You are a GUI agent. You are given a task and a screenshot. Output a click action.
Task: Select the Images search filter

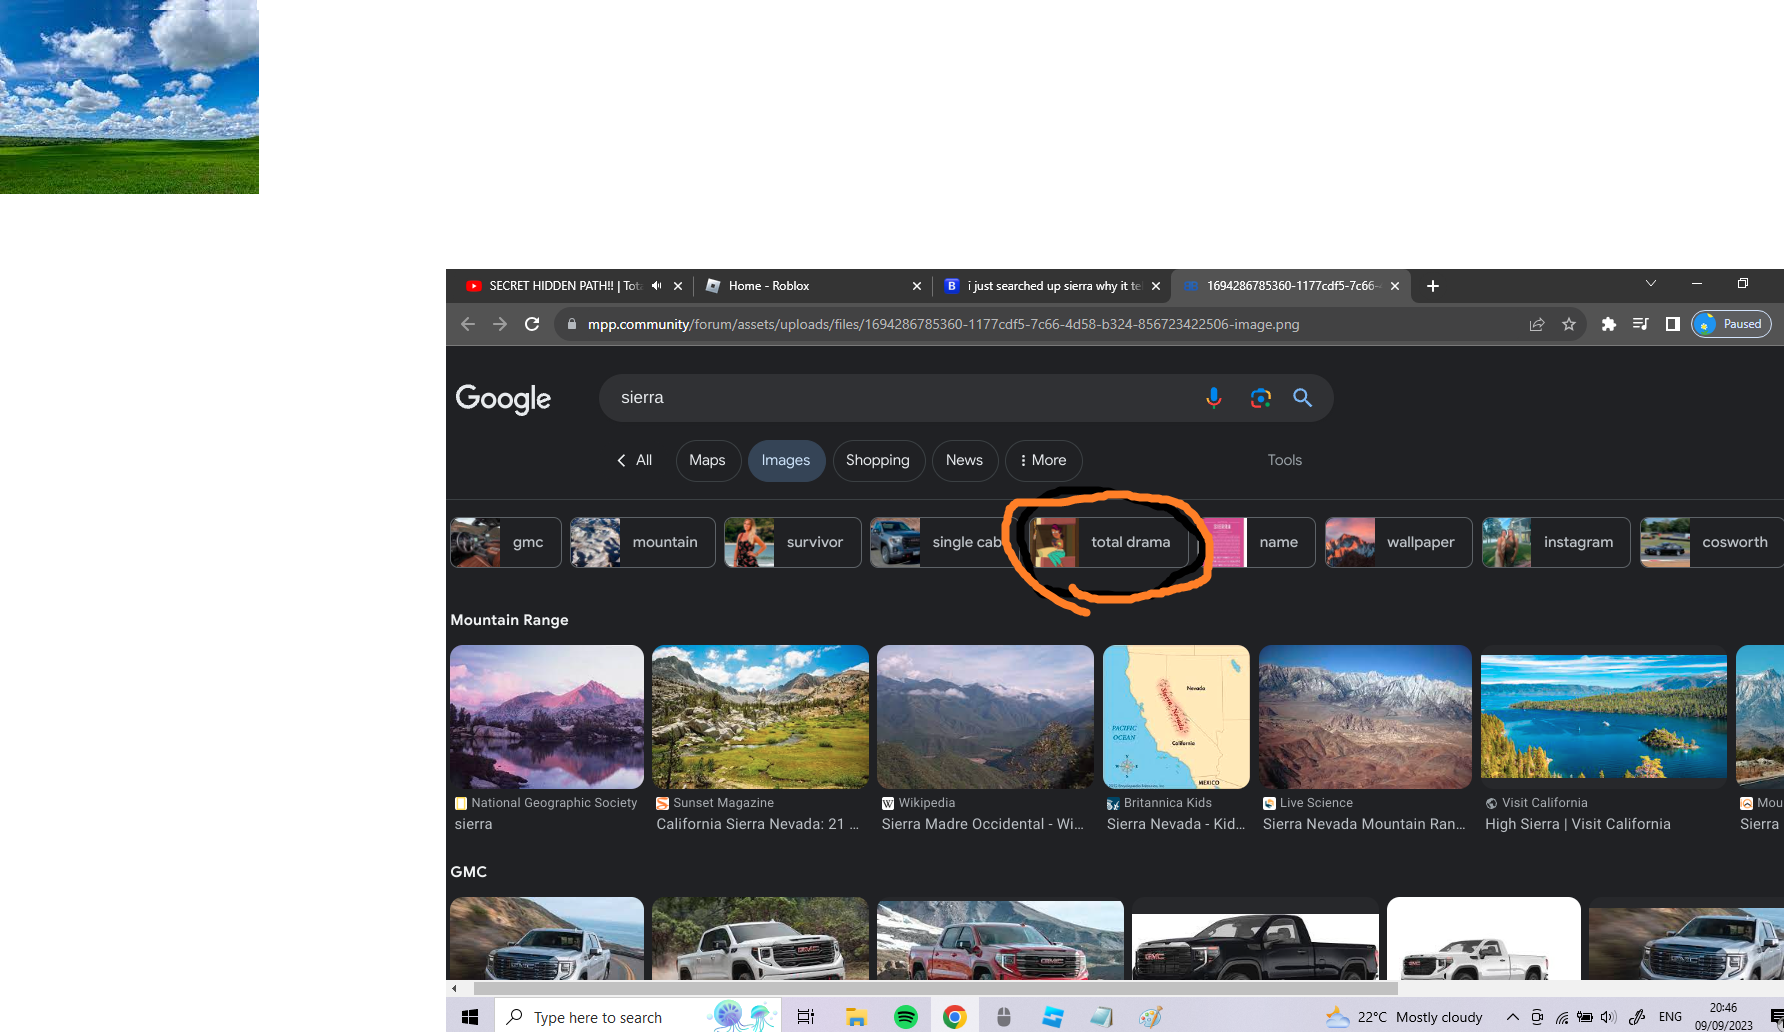[786, 460]
